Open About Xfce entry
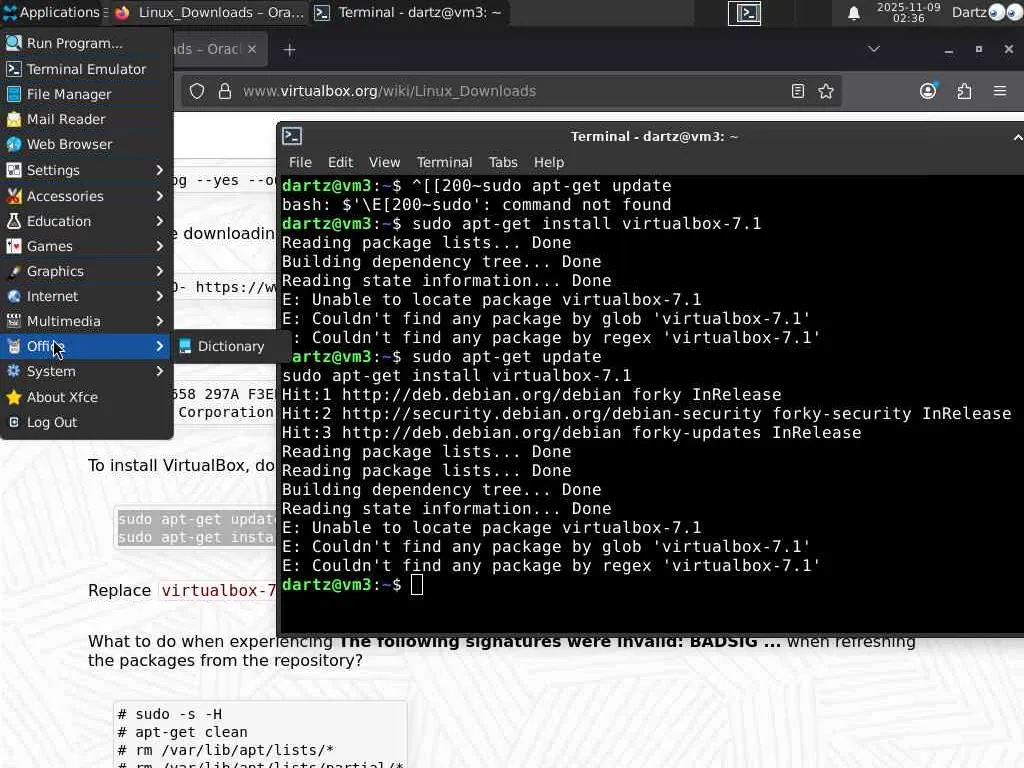This screenshot has width=1024, height=768. click(86, 397)
